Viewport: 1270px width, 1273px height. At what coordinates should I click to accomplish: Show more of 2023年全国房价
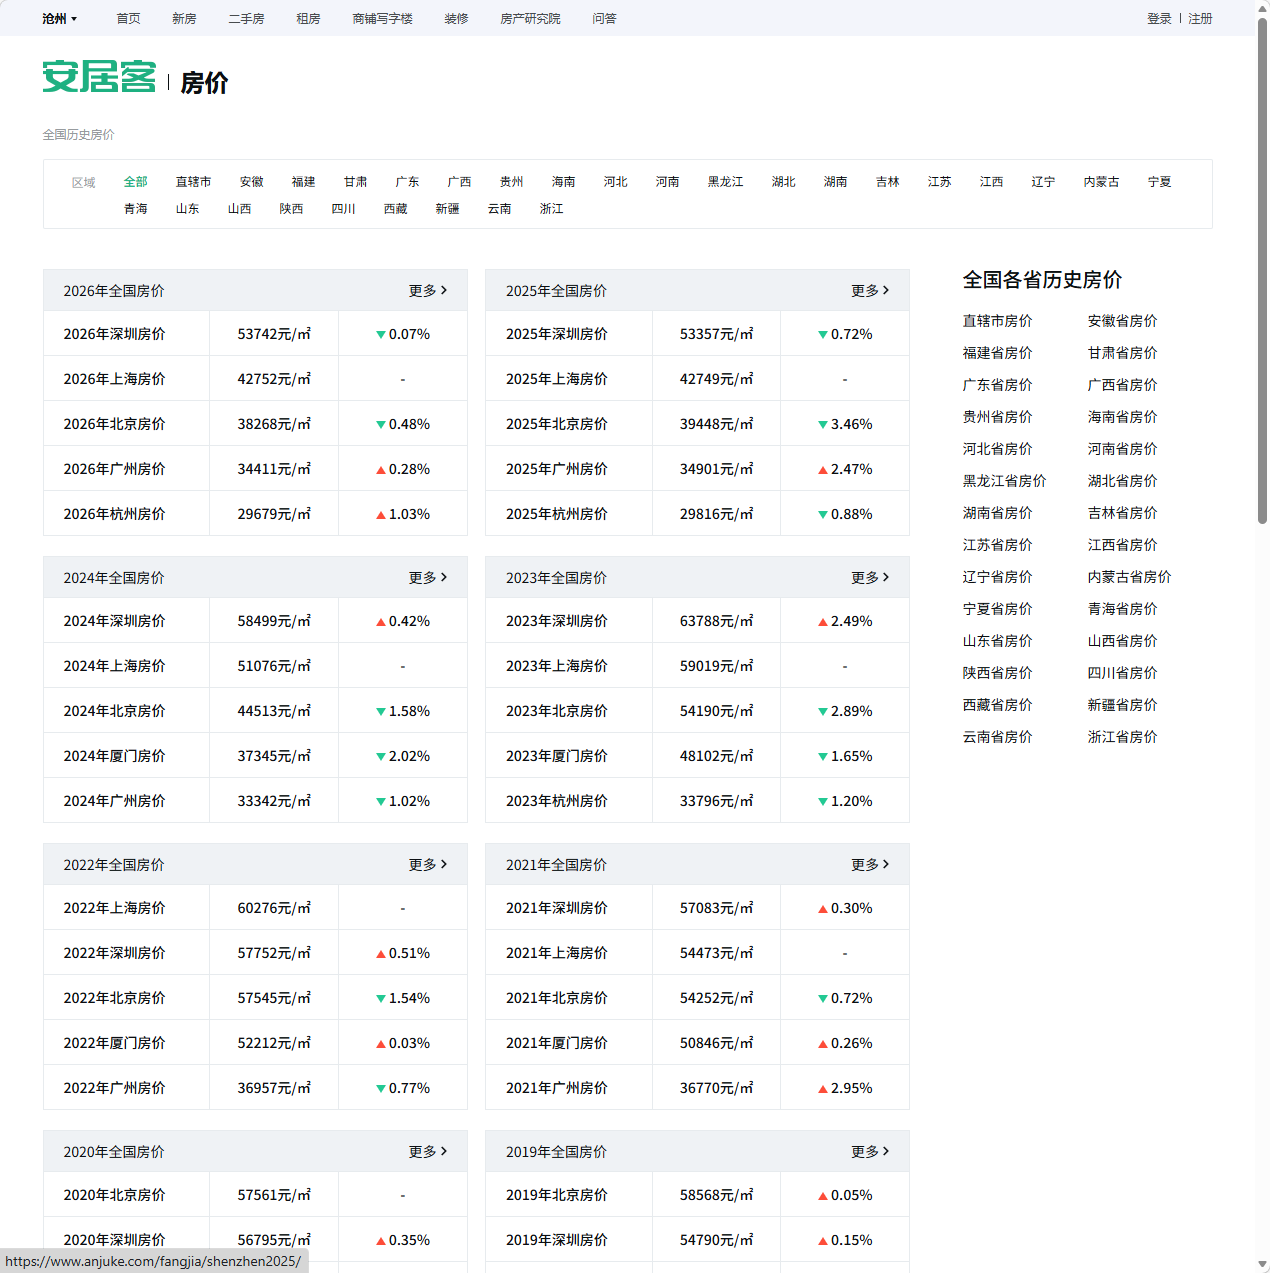coord(869,578)
